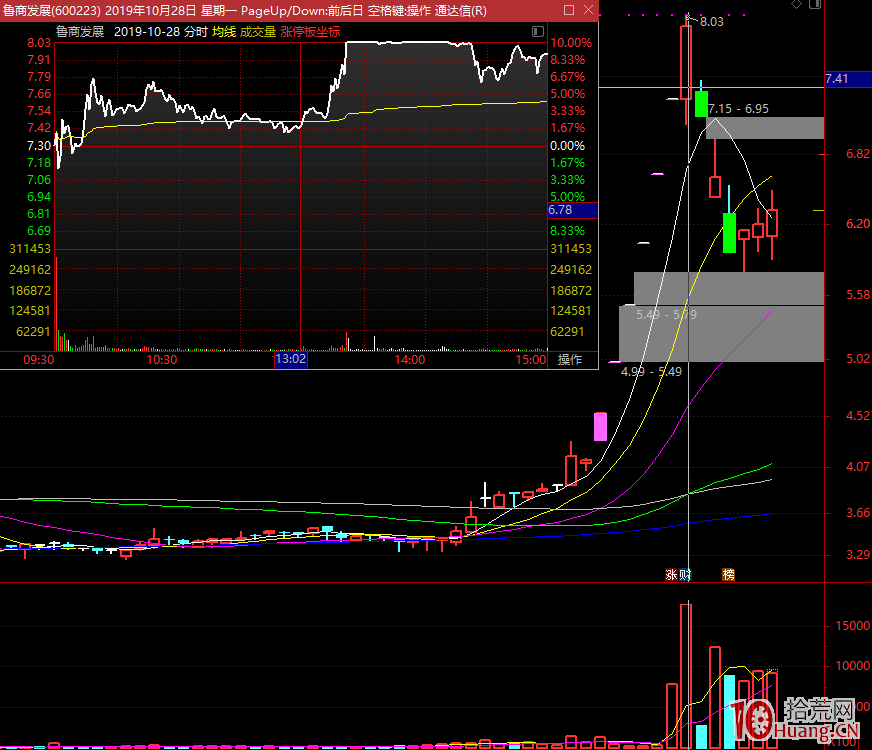Screen dimensions: 872x750
Task: Click the blue 7.41 price tag on axis
Action: pos(848,79)
